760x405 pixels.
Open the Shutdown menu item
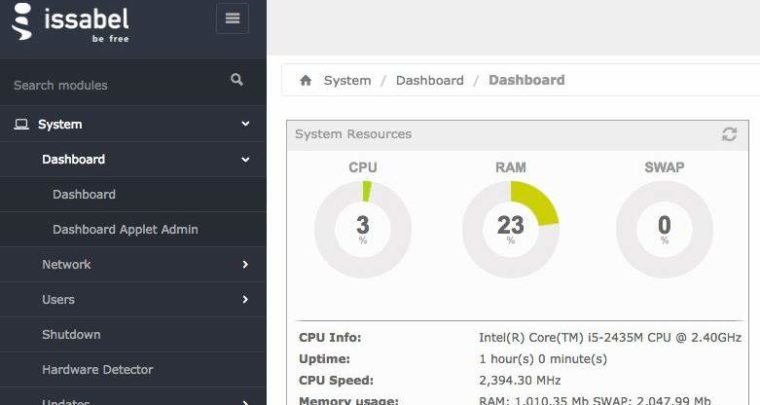(x=71, y=334)
